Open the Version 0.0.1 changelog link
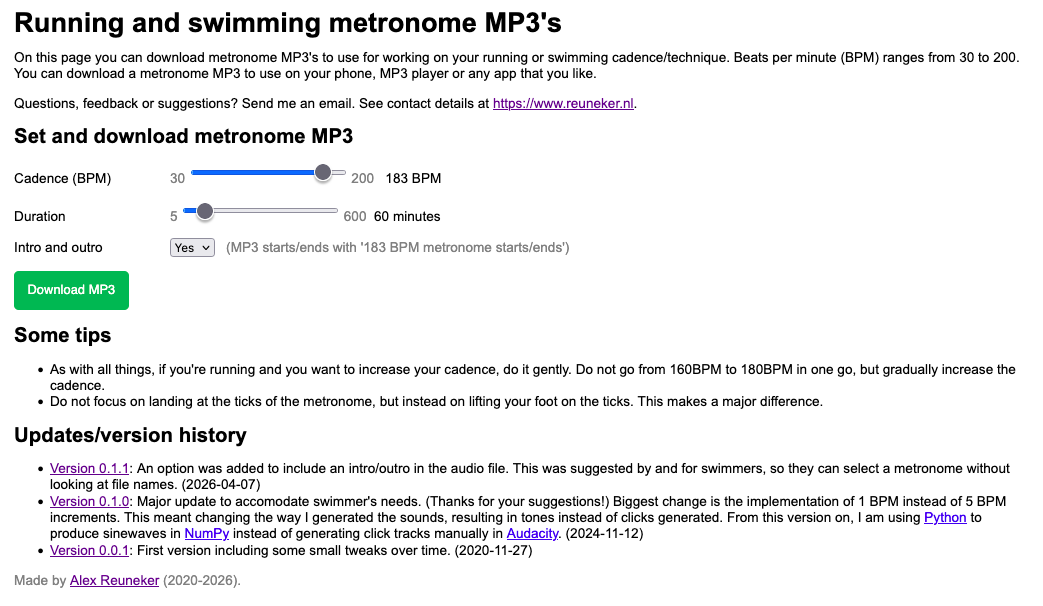This screenshot has width=1043, height=606. click(89, 550)
